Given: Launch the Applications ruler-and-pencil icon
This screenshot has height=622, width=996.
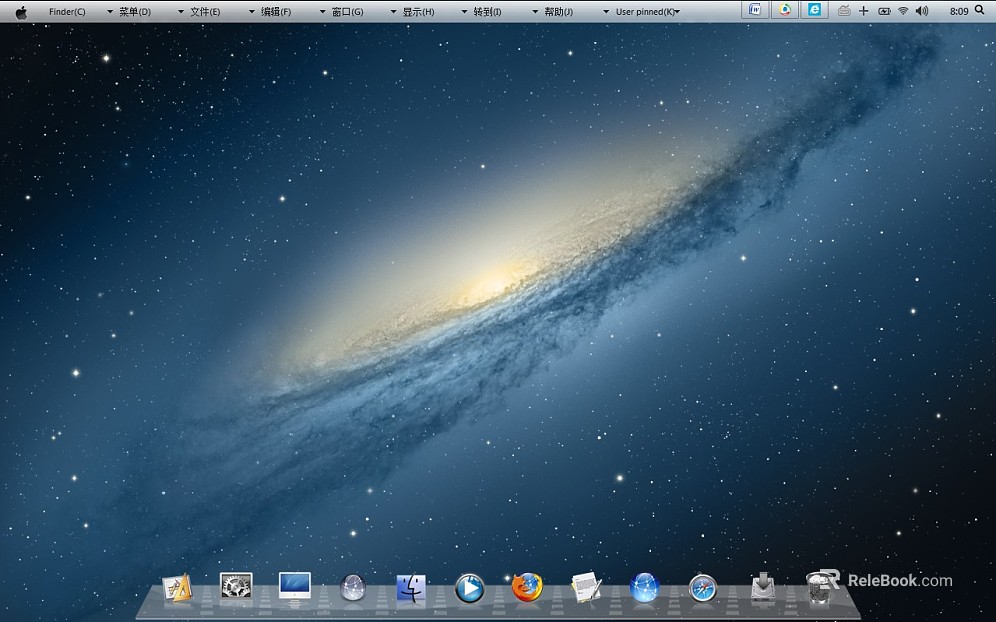Looking at the screenshot, I should click(177, 588).
